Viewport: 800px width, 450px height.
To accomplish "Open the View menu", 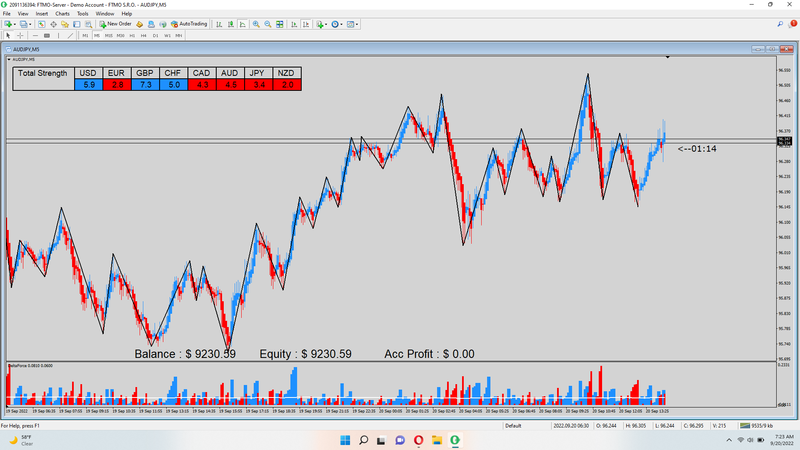I will coord(23,14).
